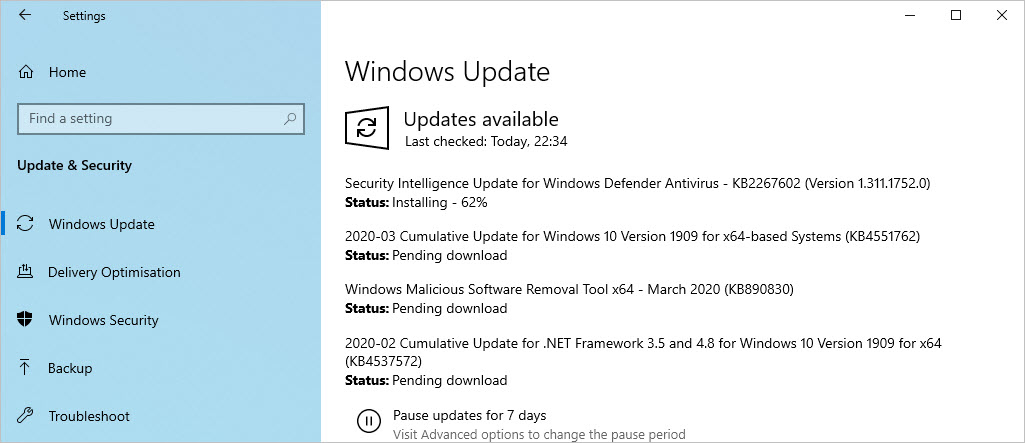Click the large refresh icon beside Updates available
This screenshot has width=1025, height=443.
(x=367, y=128)
